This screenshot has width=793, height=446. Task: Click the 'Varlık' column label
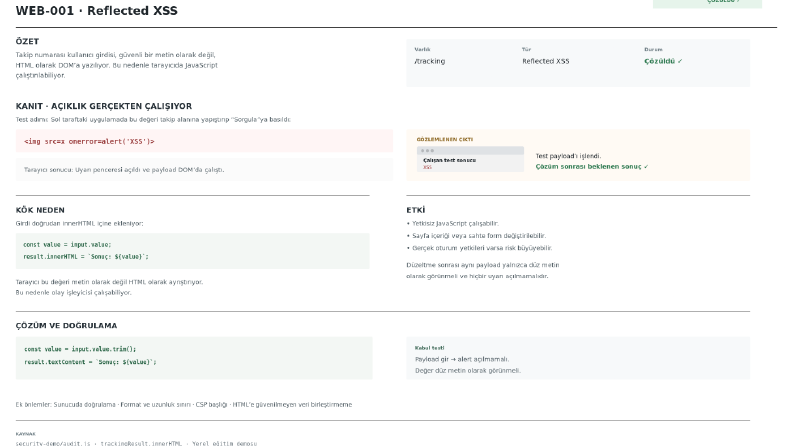click(x=422, y=50)
